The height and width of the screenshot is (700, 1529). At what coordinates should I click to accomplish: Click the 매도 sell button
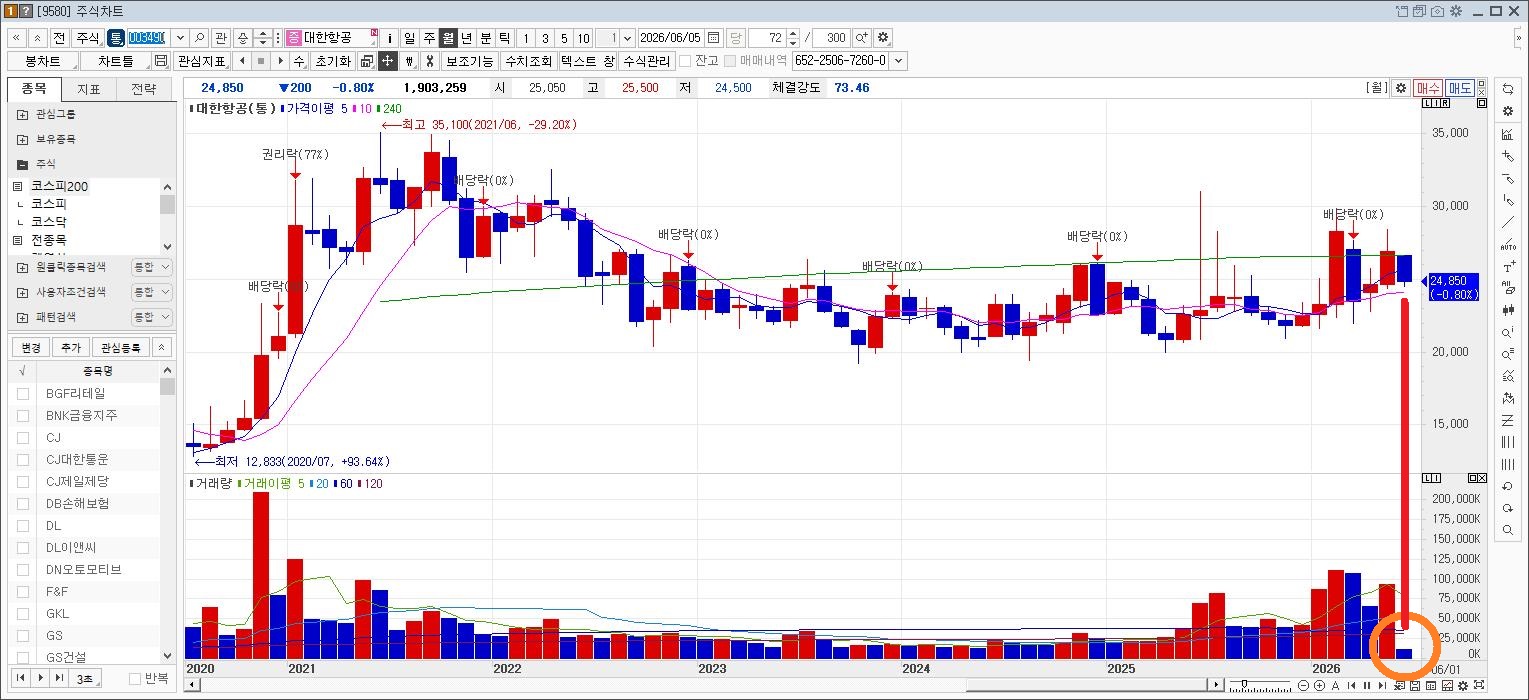click(x=1460, y=88)
